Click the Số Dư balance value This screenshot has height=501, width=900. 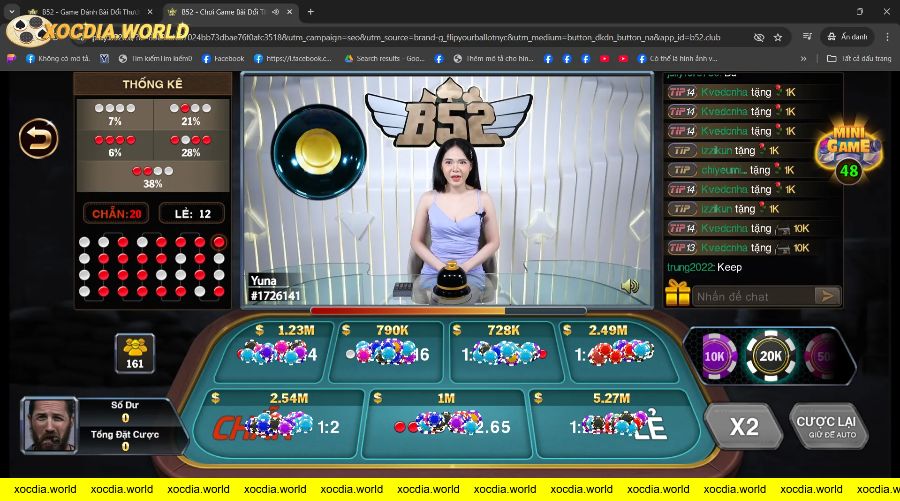(125, 418)
